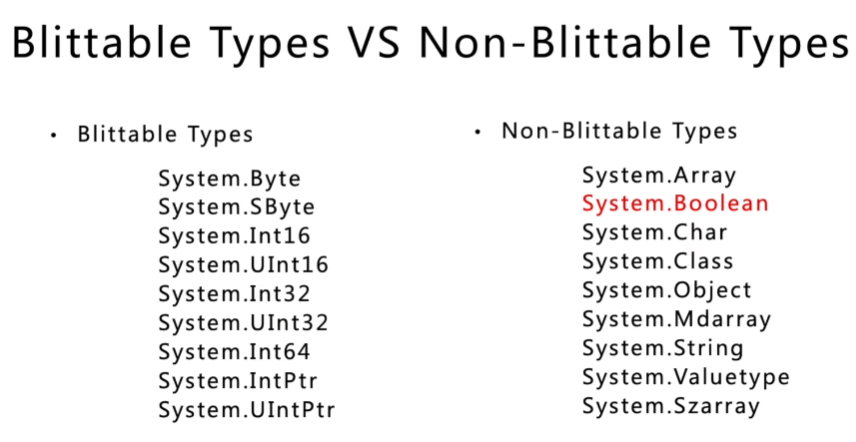Click on System.Object
Screen dimensions: 856x442
point(666,291)
